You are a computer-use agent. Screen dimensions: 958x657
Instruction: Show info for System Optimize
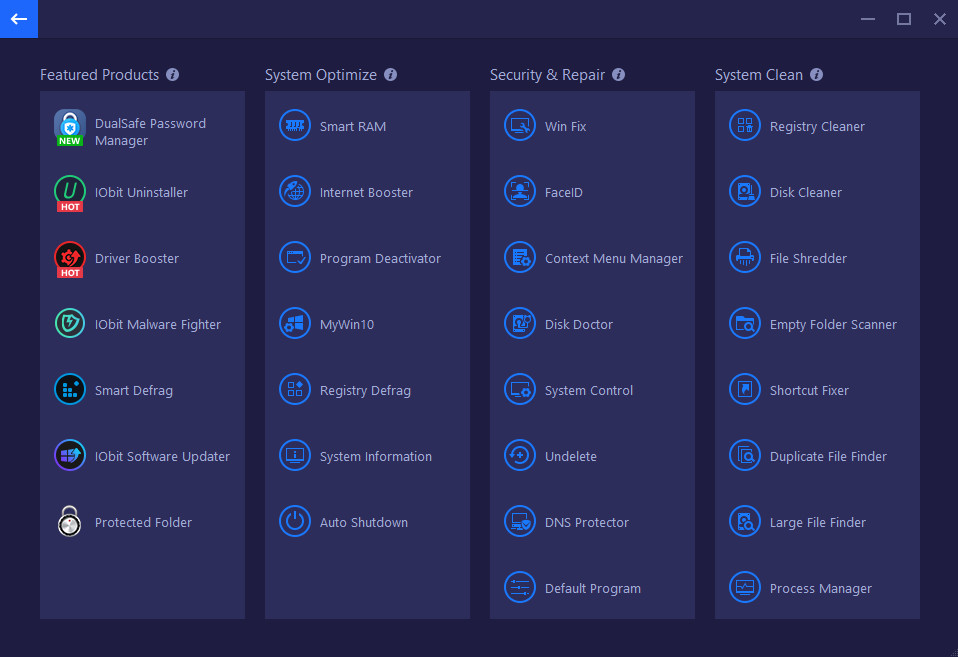390,75
